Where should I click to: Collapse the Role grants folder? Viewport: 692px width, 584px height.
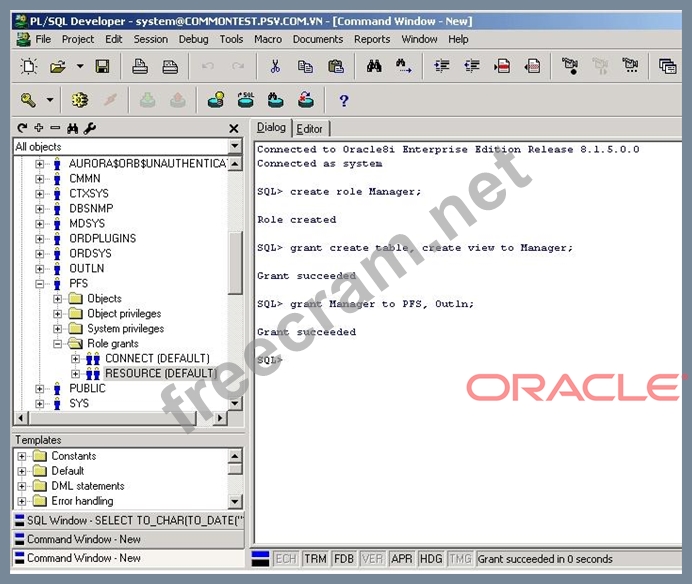(57, 344)
